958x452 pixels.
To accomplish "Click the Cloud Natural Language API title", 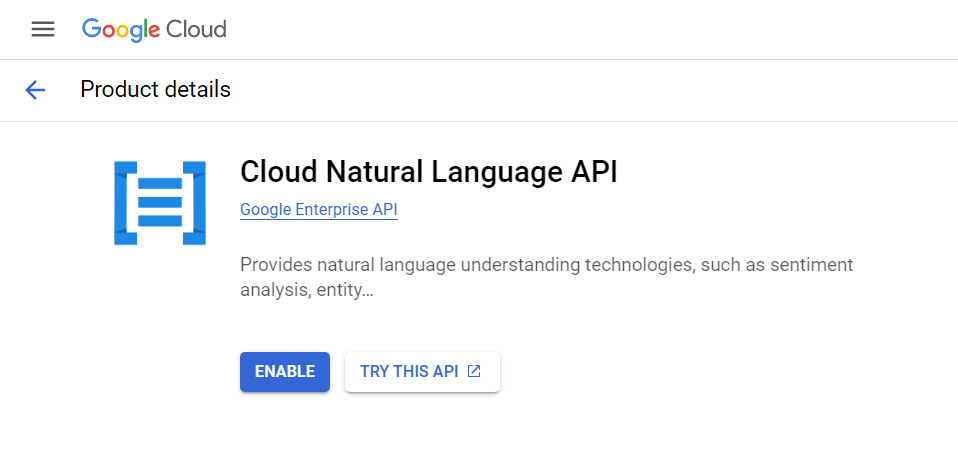I will tap(429, 172).
